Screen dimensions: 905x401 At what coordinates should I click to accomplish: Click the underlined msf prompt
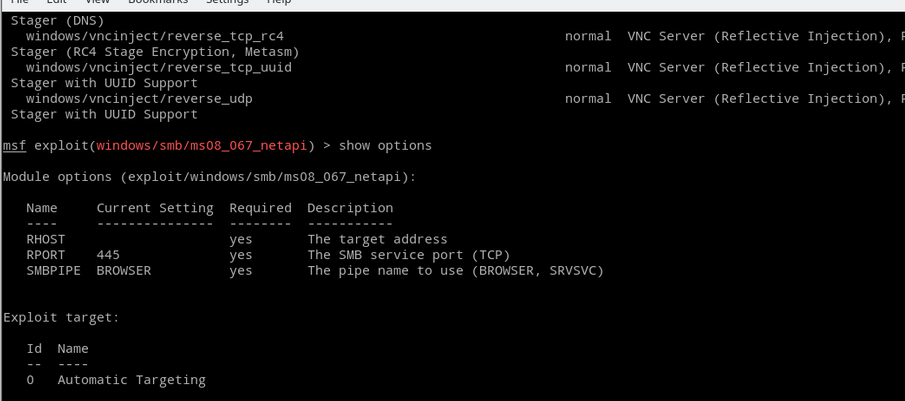point(14,146)
